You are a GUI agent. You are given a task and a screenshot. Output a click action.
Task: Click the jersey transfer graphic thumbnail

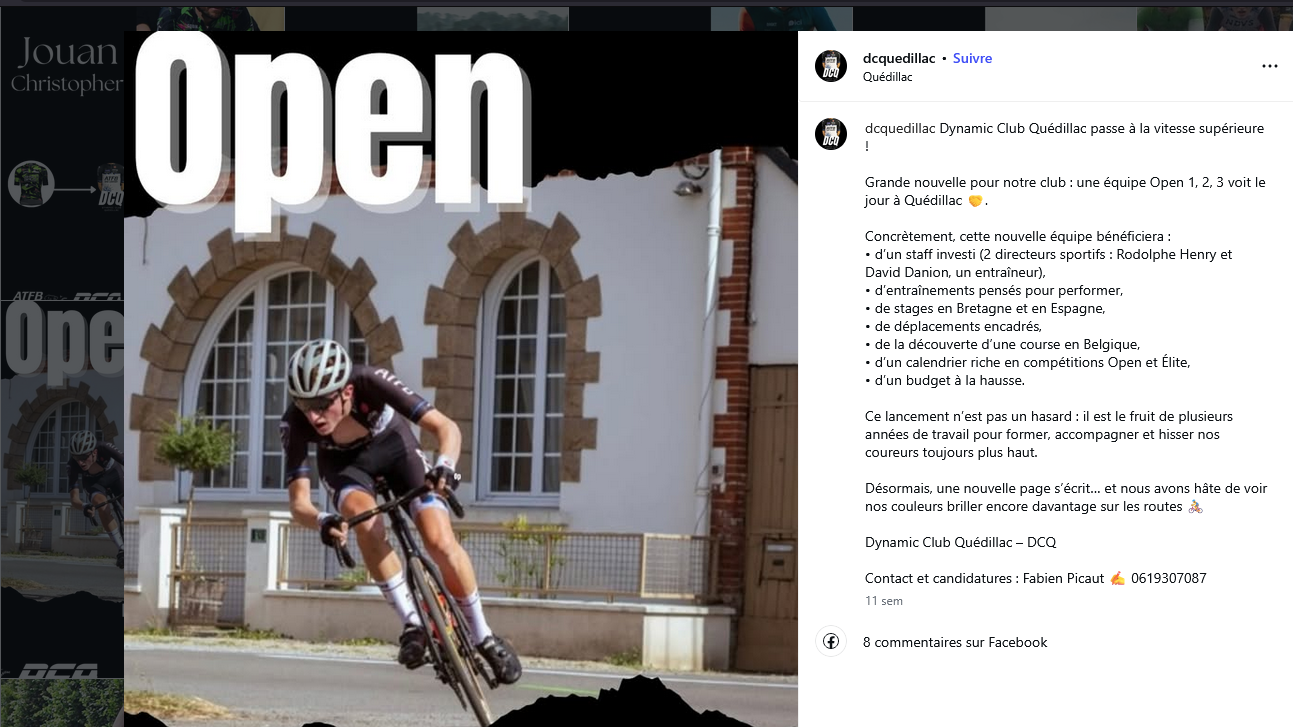64,185
